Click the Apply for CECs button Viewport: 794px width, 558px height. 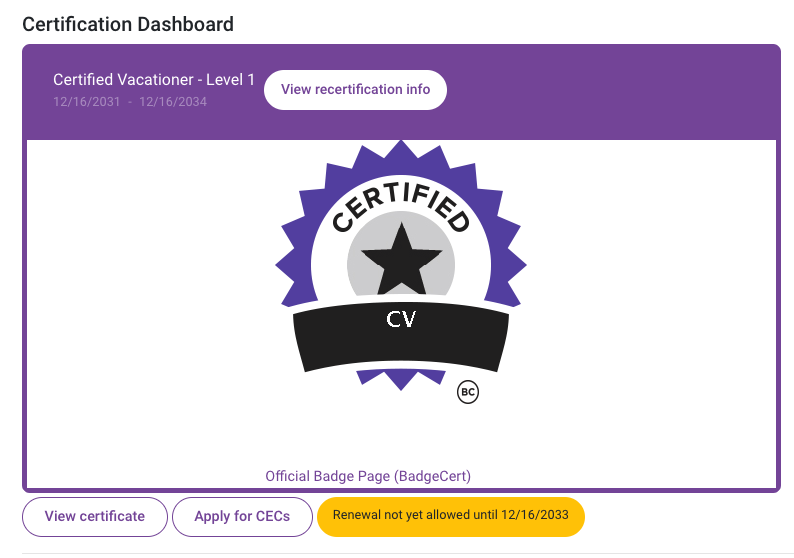tap(242, 517)
